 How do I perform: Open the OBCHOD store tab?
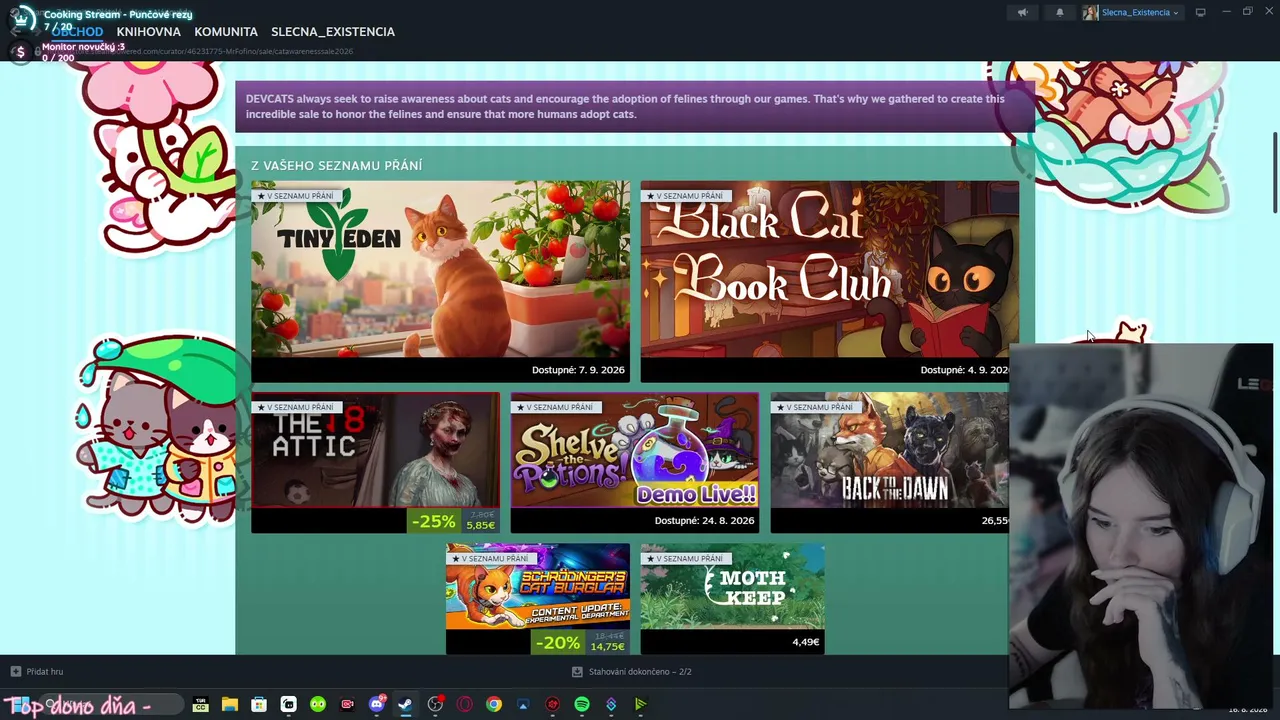pos(78,32)
